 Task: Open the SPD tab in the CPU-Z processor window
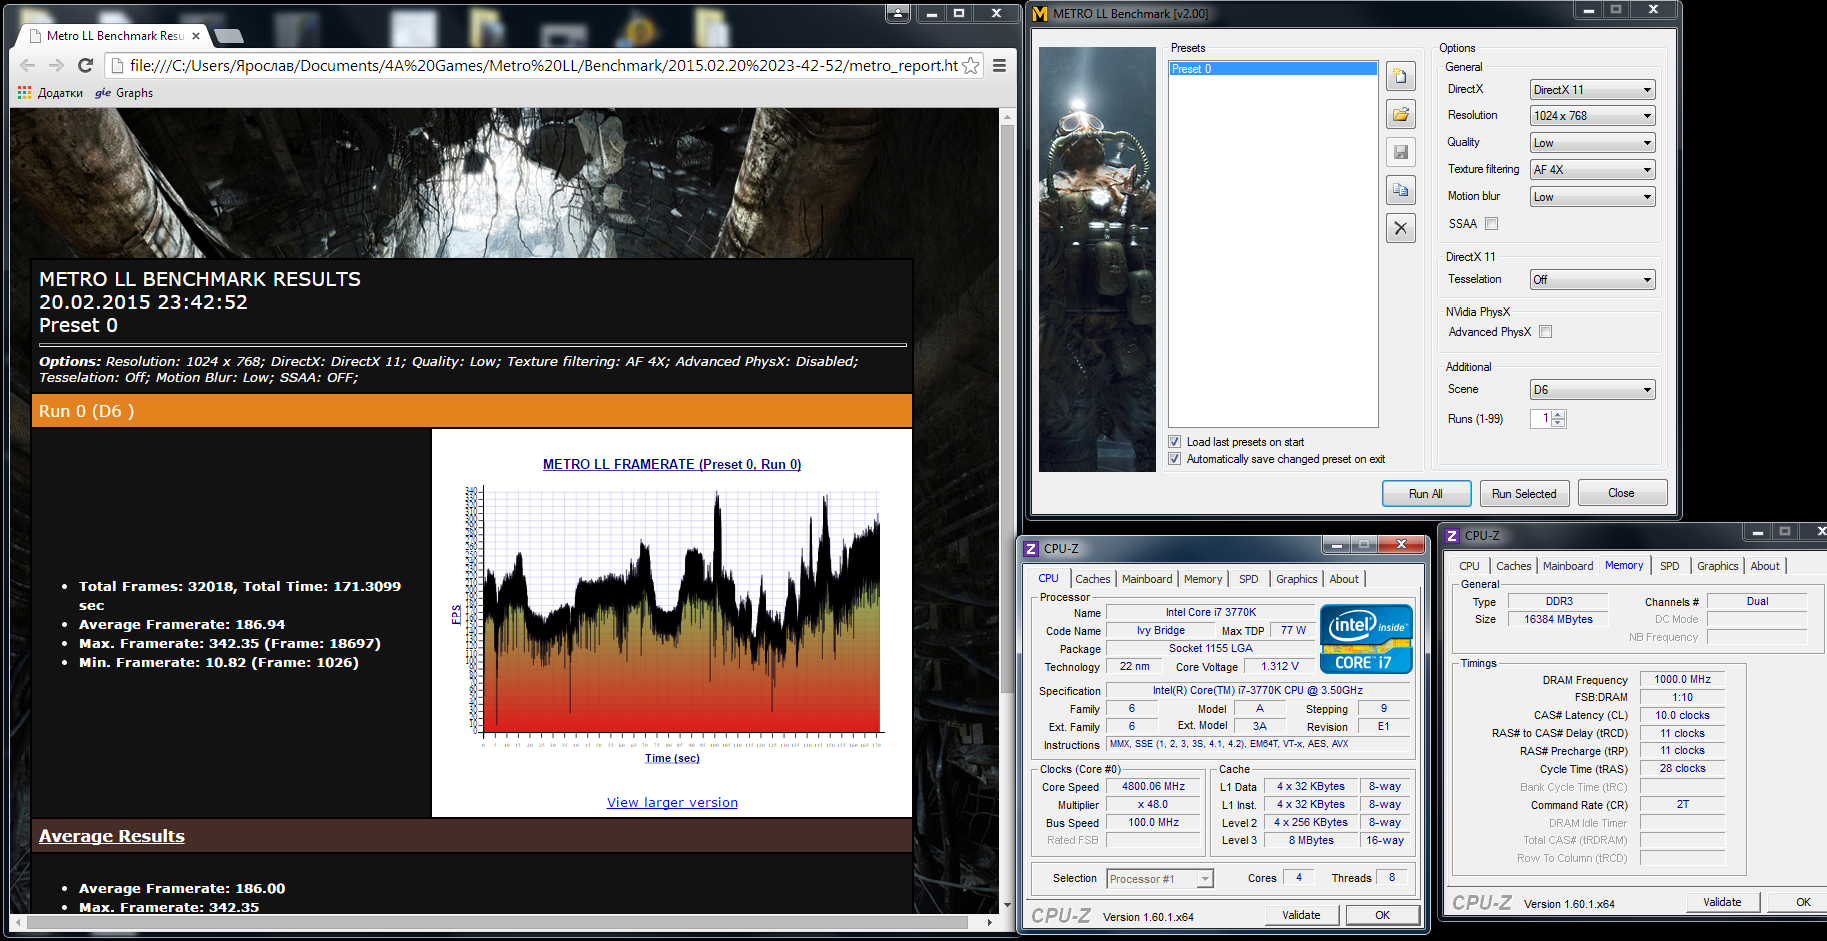(x=1248, y=579)
